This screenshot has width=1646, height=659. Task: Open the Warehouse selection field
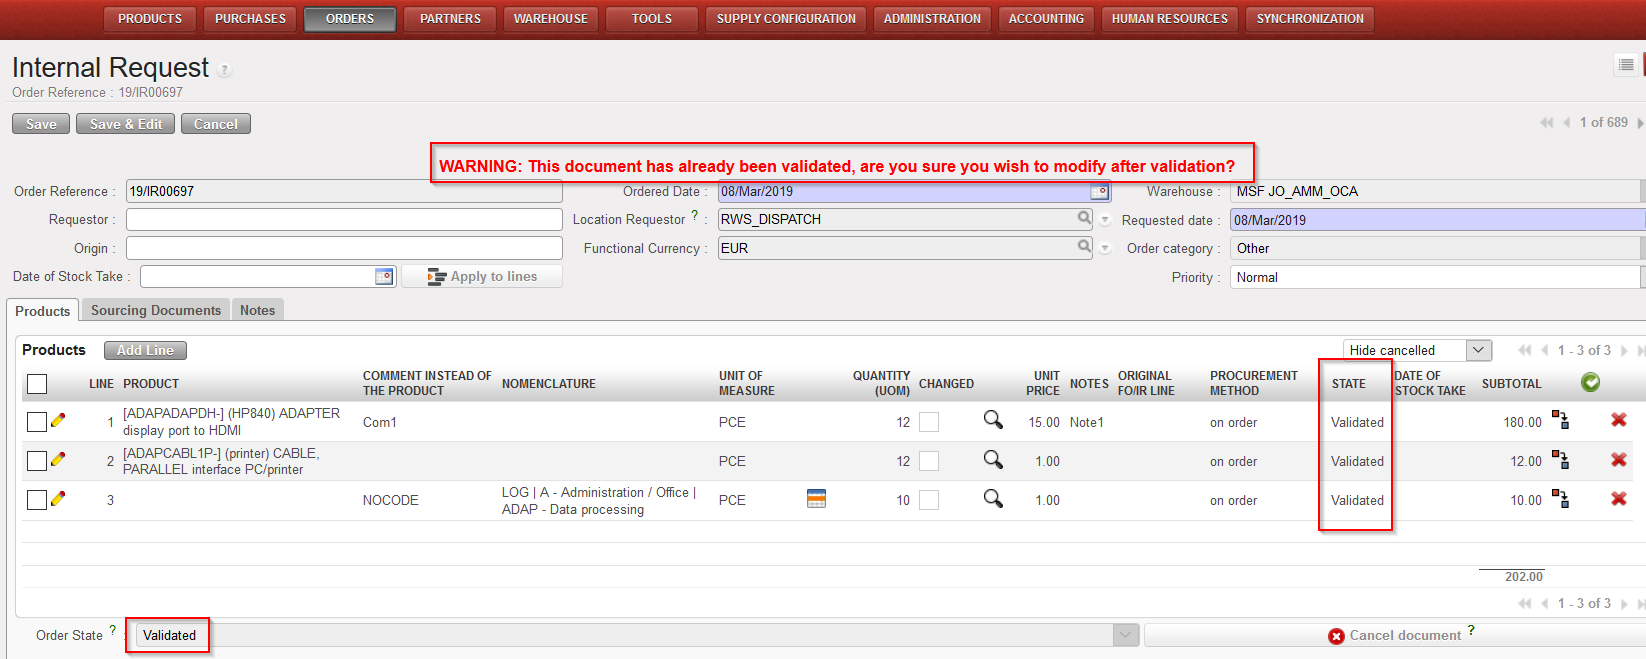1437,191
